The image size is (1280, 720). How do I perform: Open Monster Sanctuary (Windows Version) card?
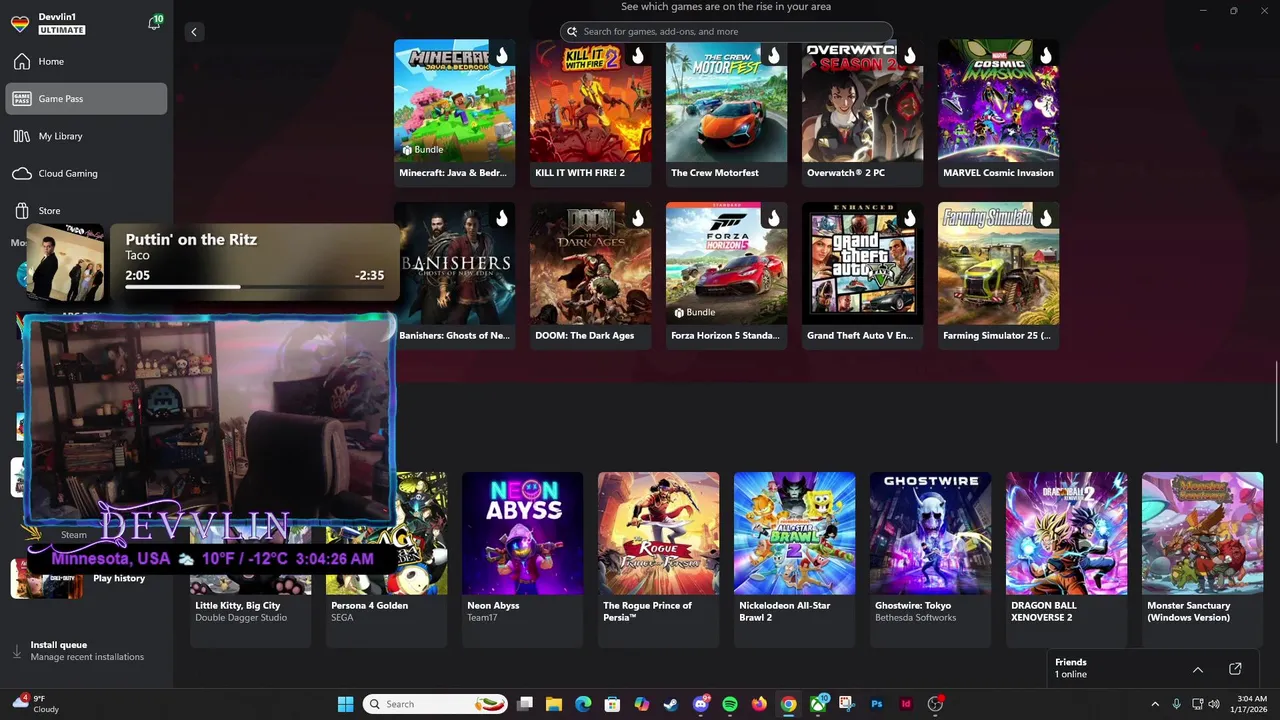[1203, 559]
